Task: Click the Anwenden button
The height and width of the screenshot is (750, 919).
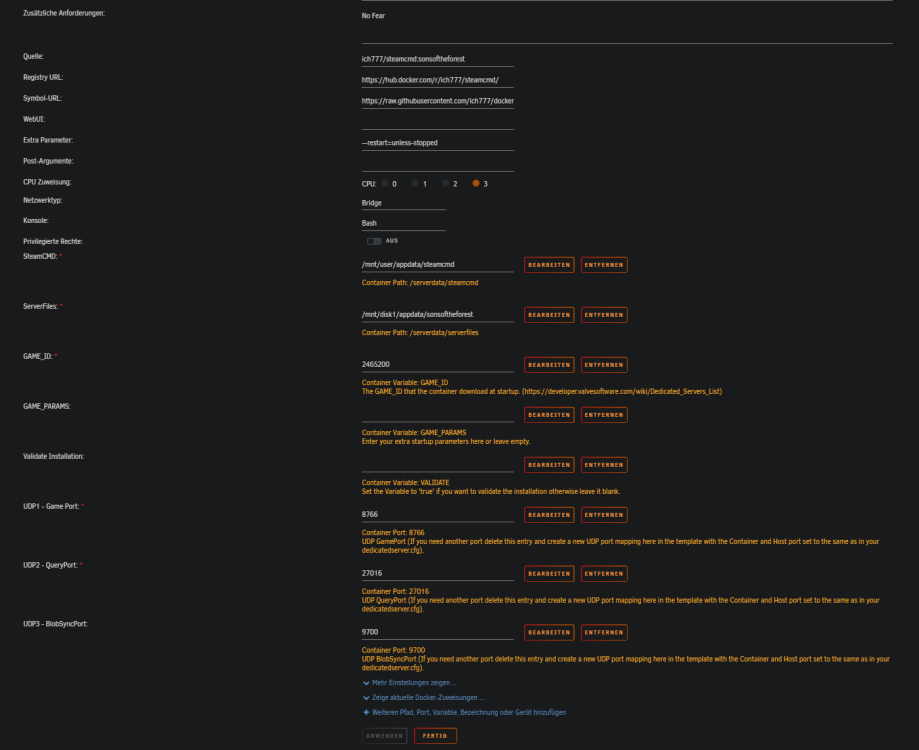Action: (x=384, y=735)
